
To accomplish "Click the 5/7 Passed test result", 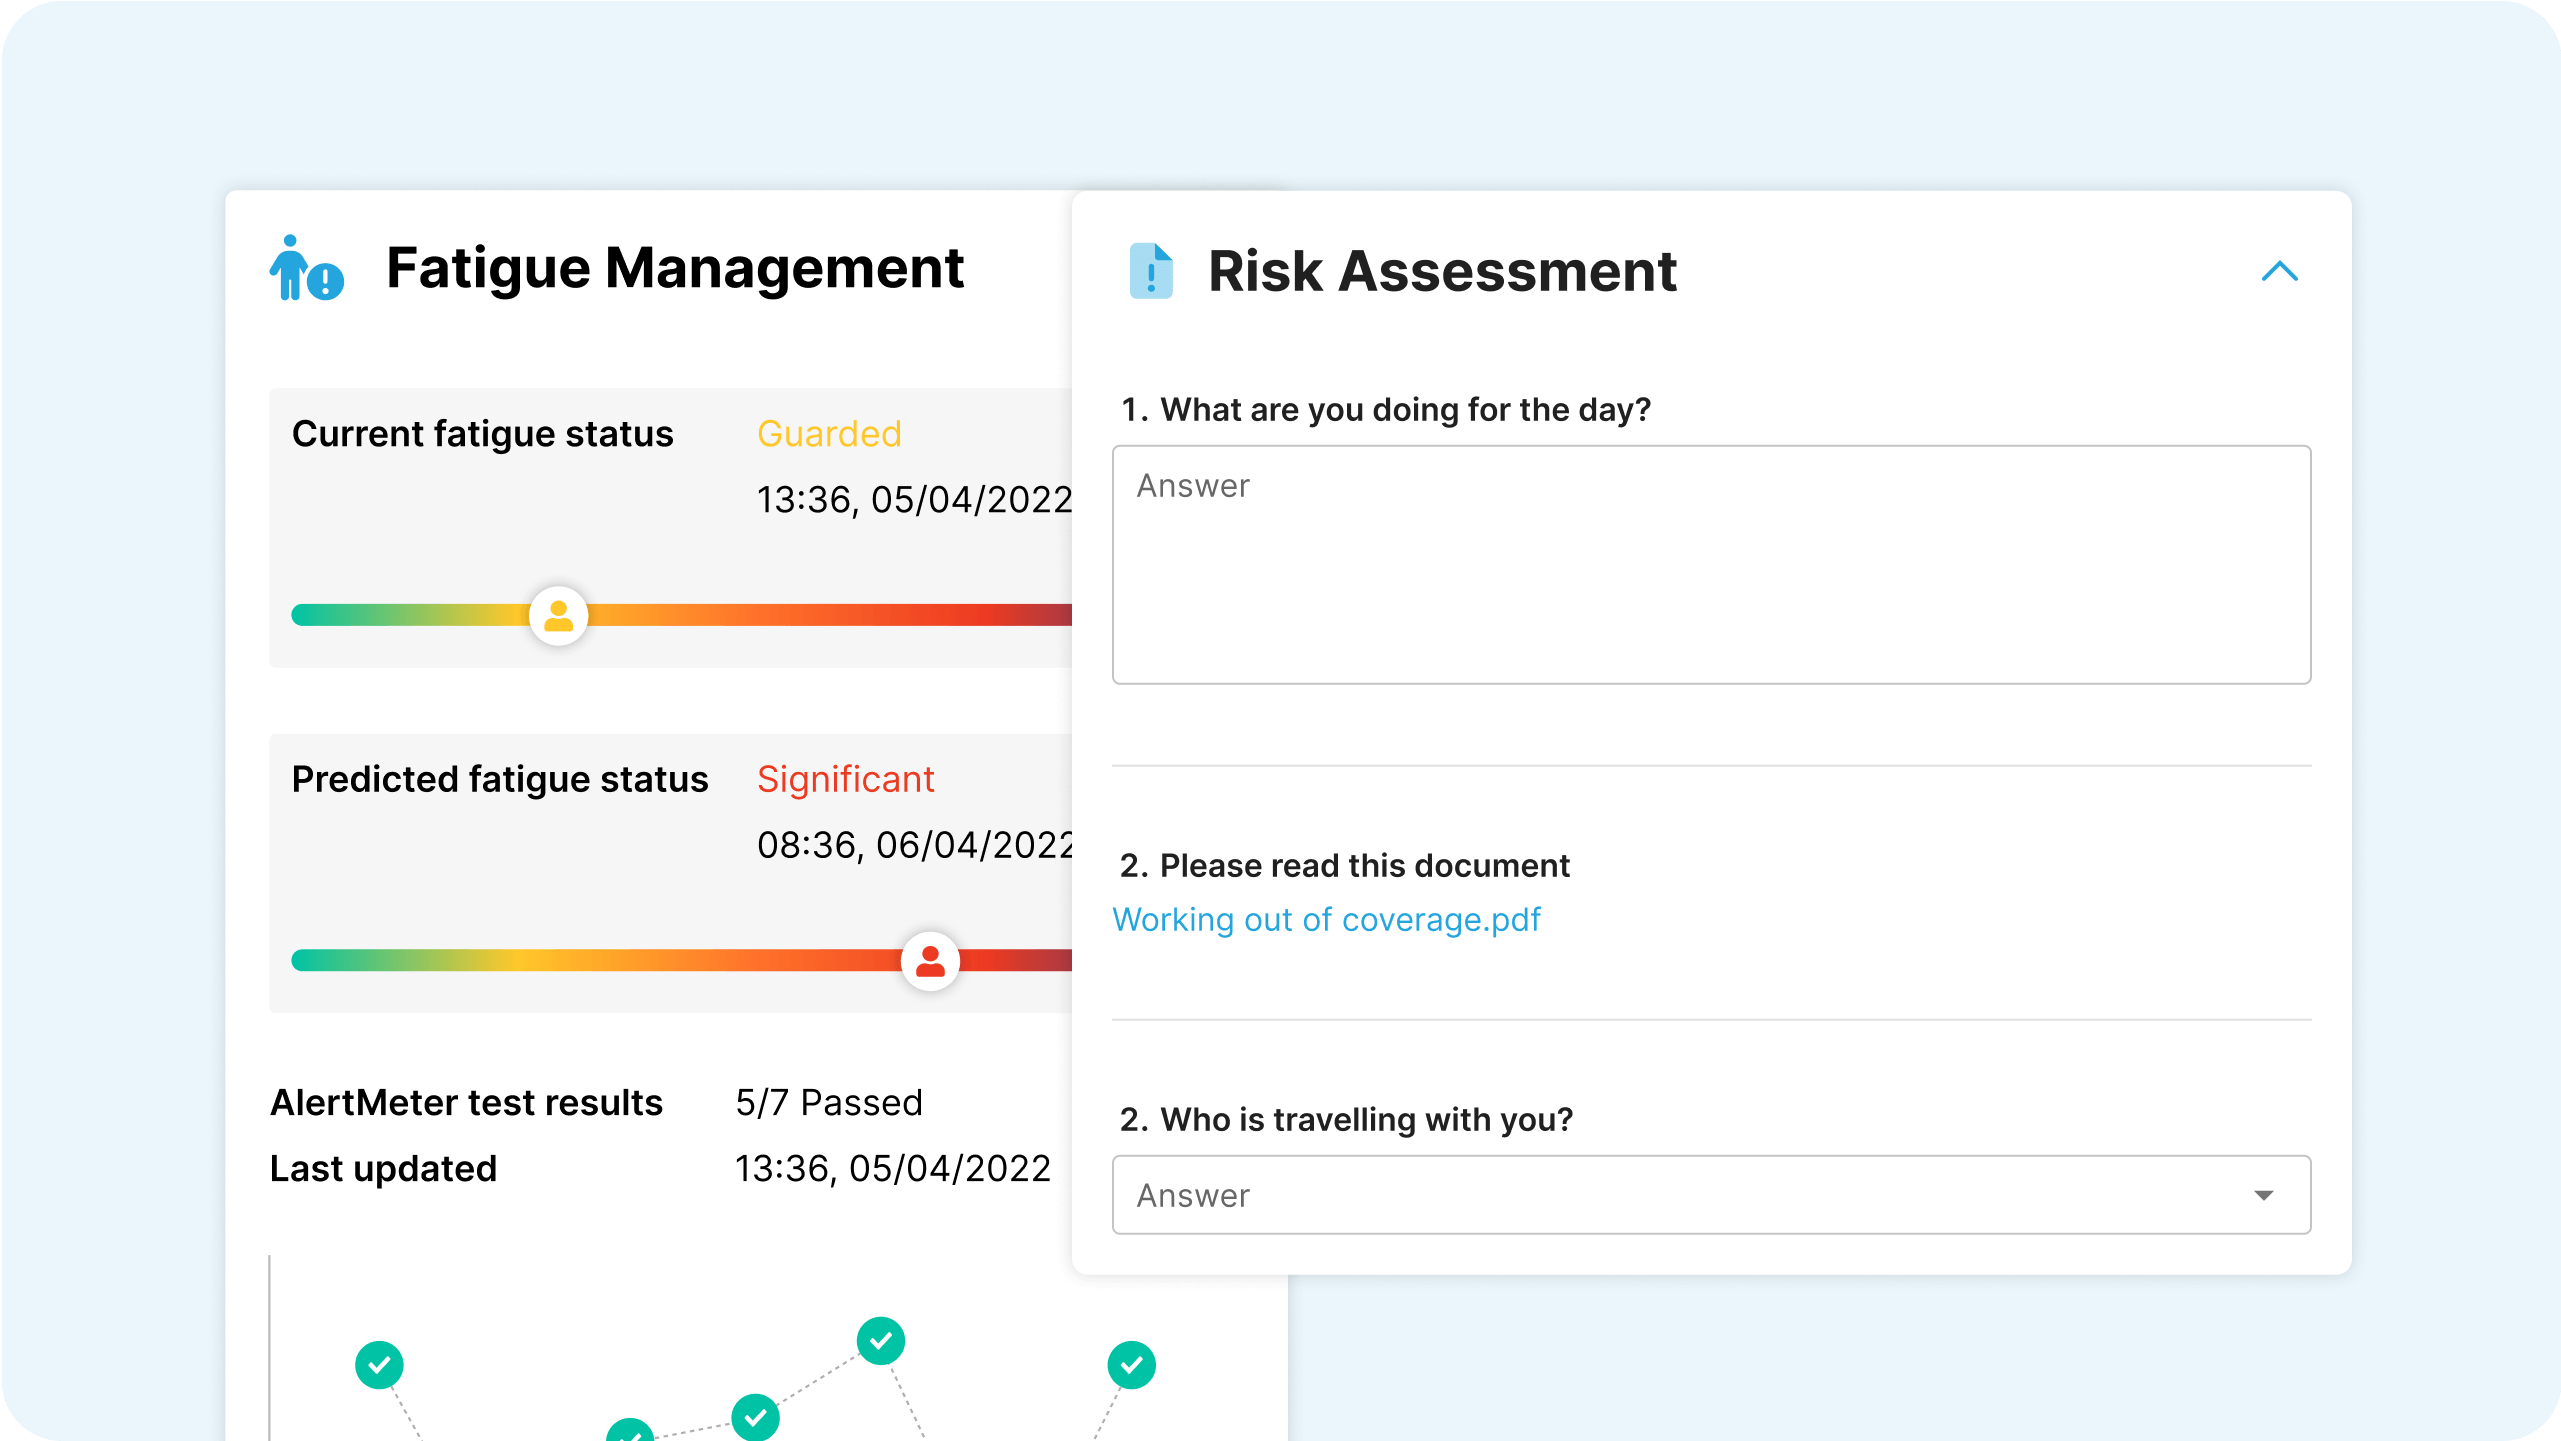I will click(828, 1102).
